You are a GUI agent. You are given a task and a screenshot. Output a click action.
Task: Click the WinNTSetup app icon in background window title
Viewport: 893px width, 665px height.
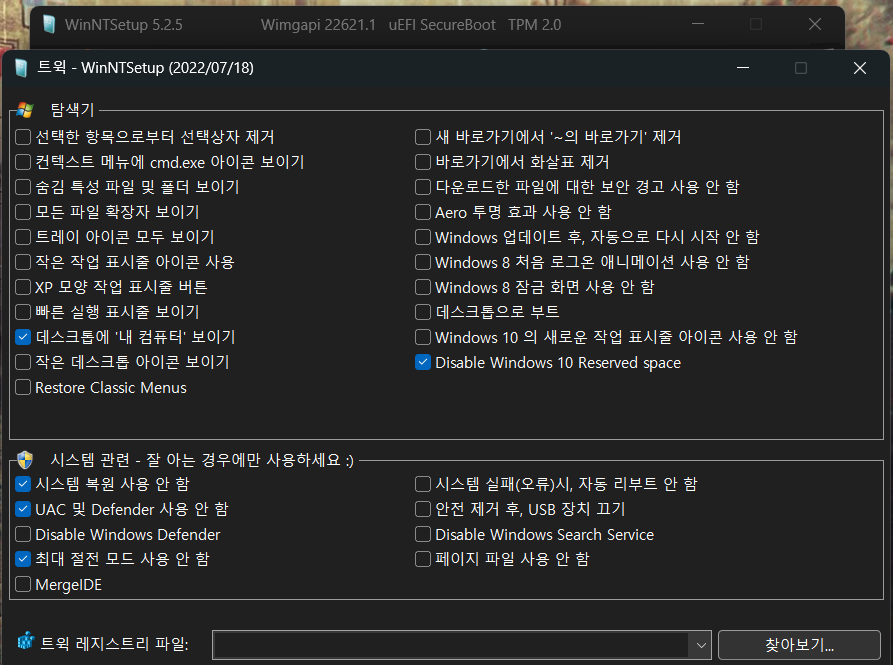tap(50, 24)
